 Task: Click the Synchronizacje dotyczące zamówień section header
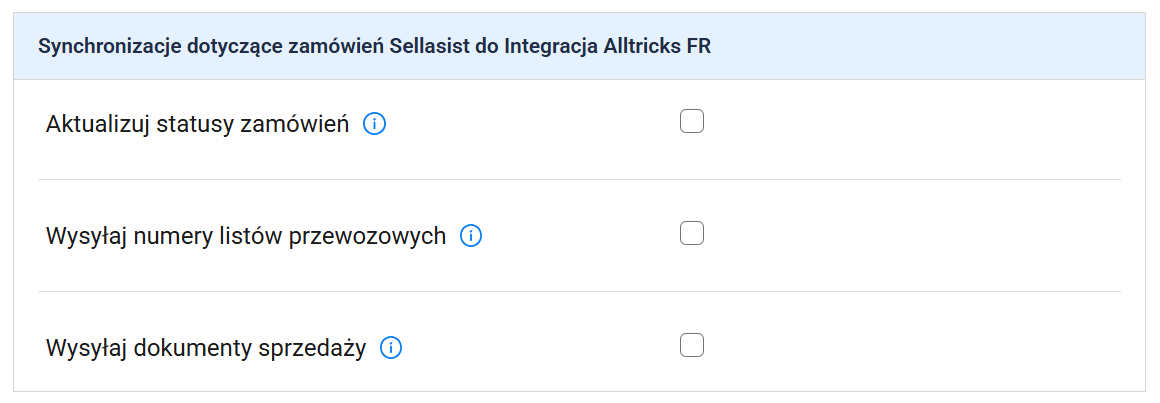[x=374, y=48]
